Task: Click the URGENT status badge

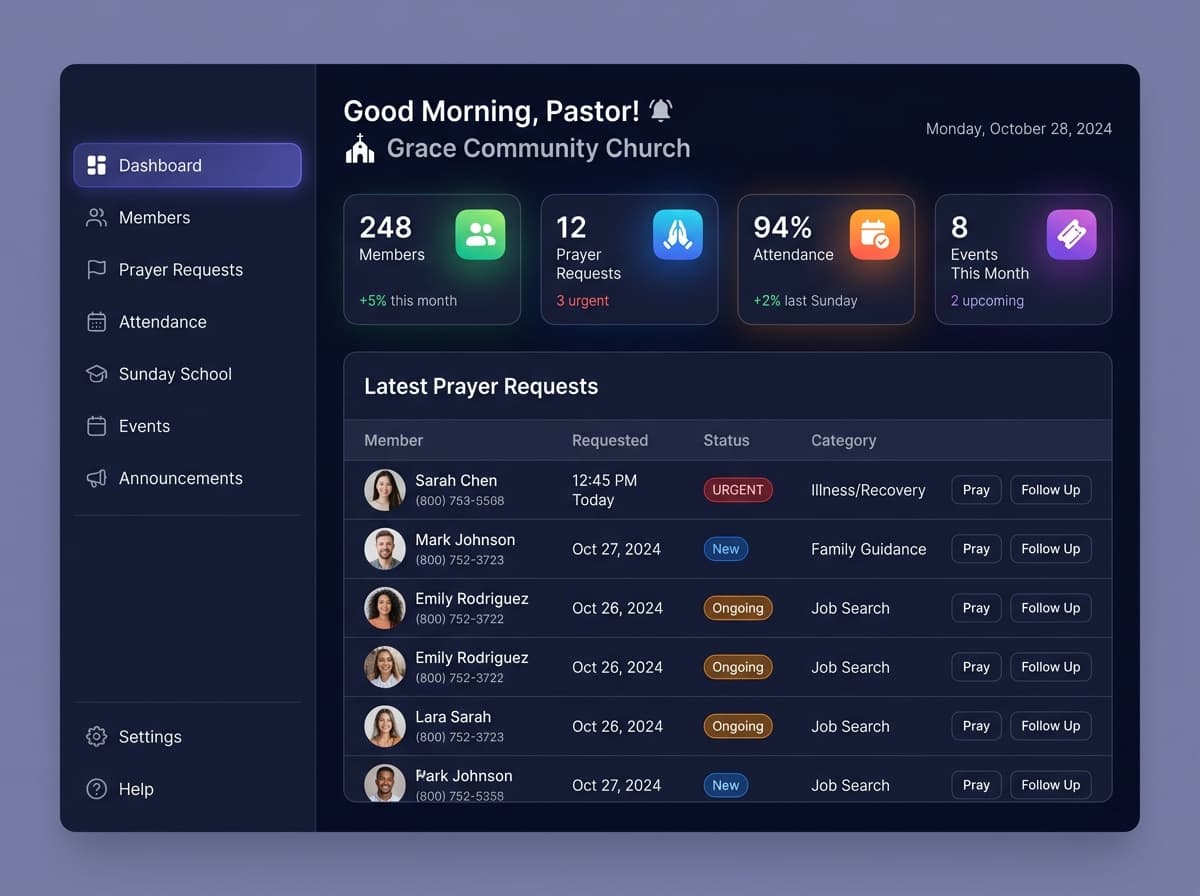Action: pos(738,490)
